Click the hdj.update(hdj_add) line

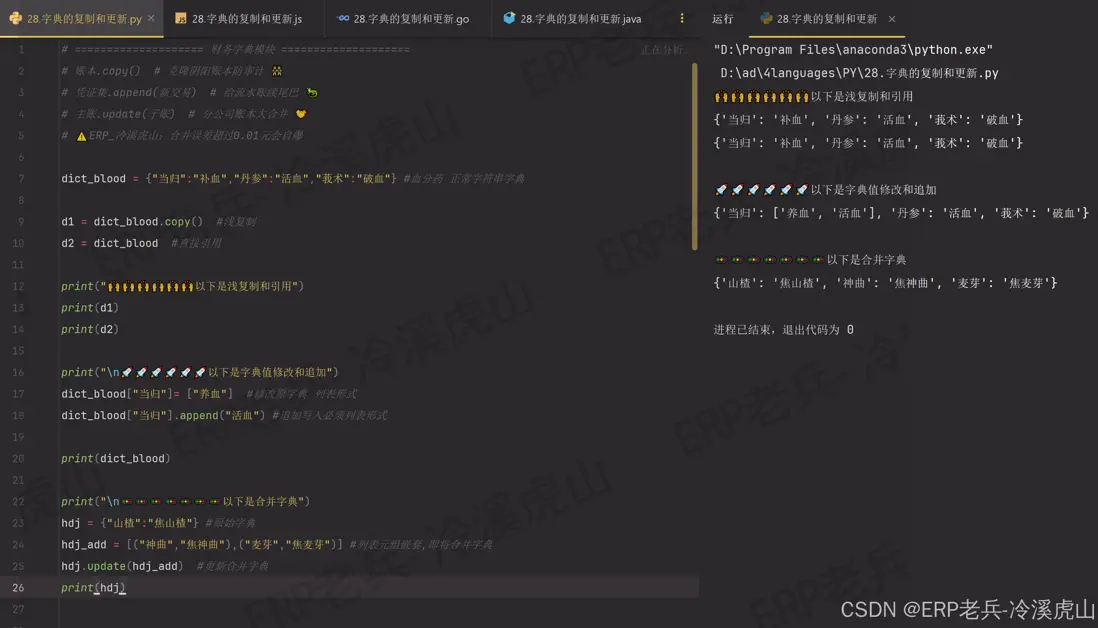point(165,566)
